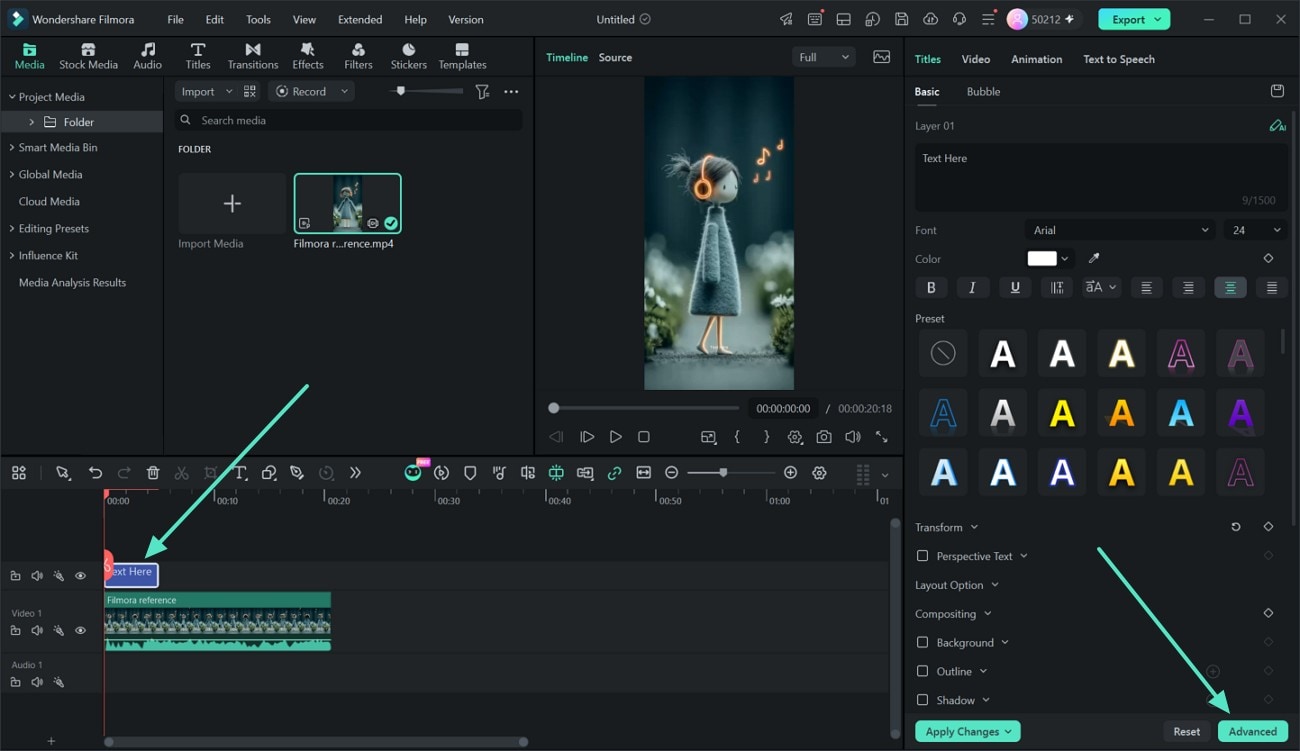
Task: Click the filter icon in media panel
Action: click(482, 91)
